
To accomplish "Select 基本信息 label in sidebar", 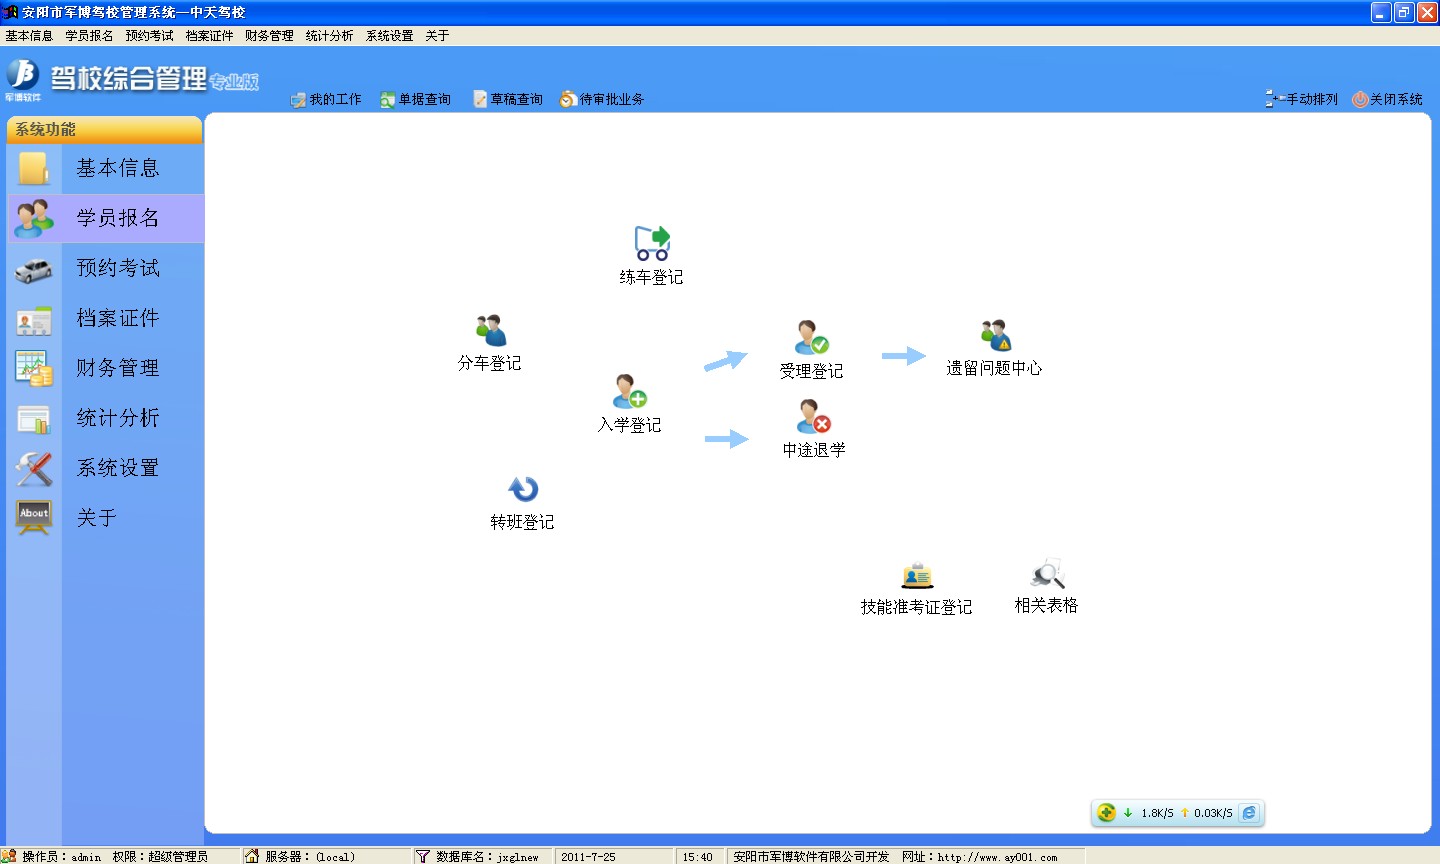I will [118, 168].
